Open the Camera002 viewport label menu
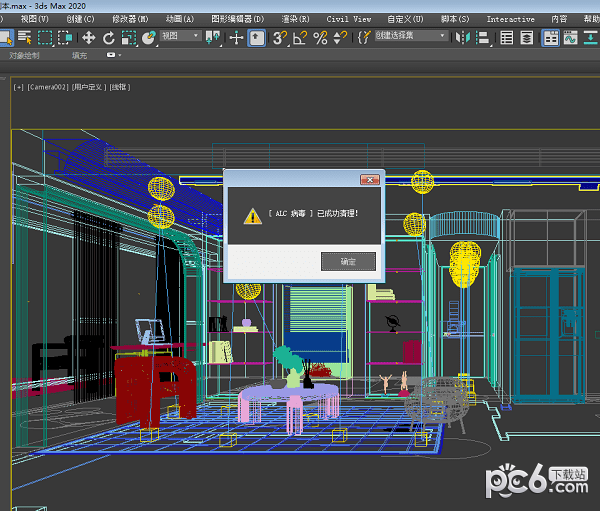The width and height of the screenshot is (600, 511). click(47, 87)
